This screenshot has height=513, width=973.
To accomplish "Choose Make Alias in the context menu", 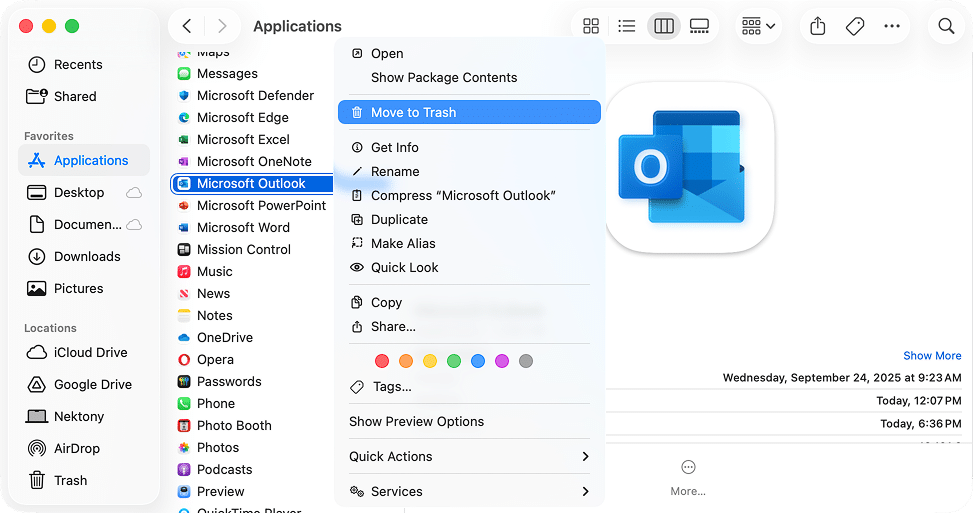I will pyautogui.click(x=469, y=243).
